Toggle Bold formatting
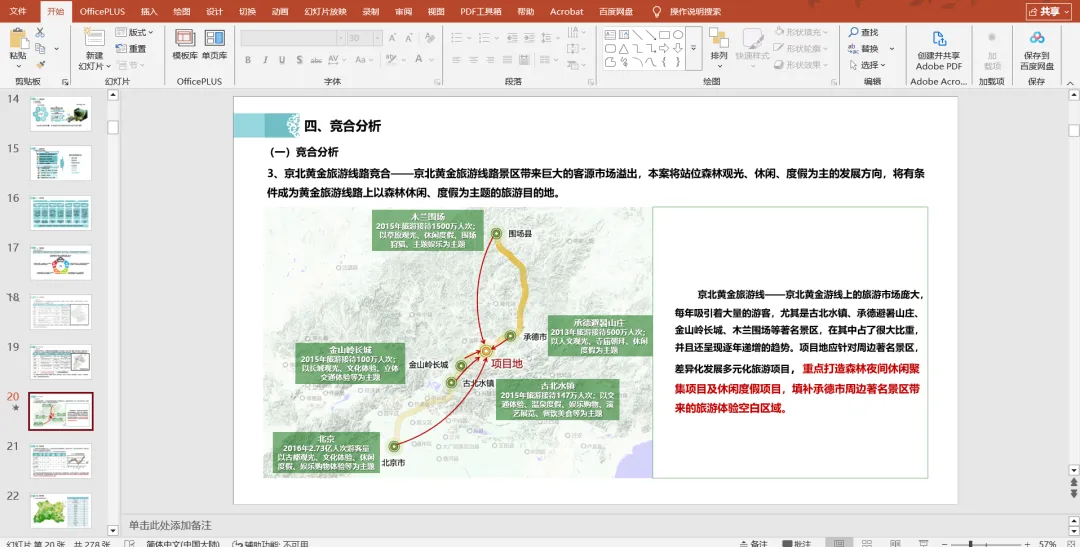The width and height of the screenshot is (1080, 547). coord(248,60)
